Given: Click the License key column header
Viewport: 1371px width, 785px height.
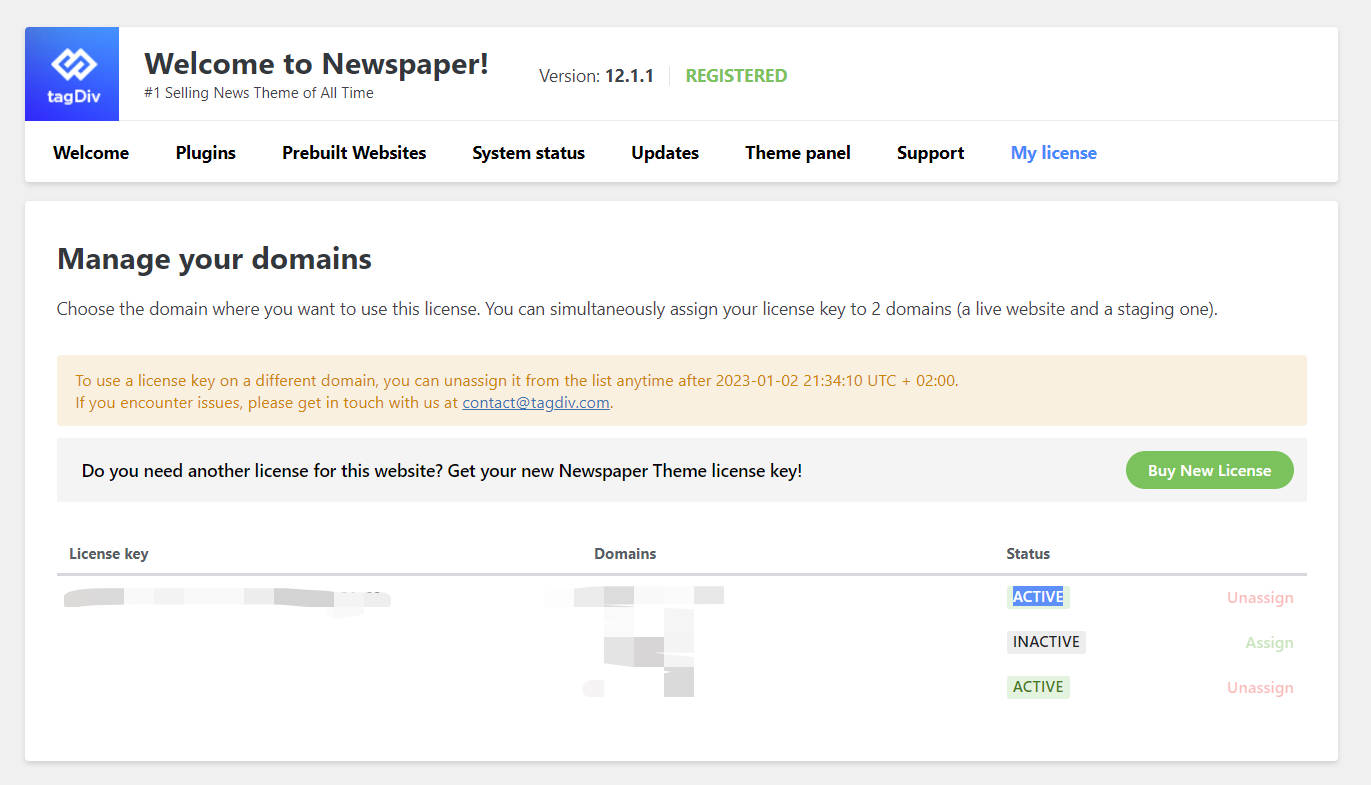Looking at the screenshot, I should point(109,554).
